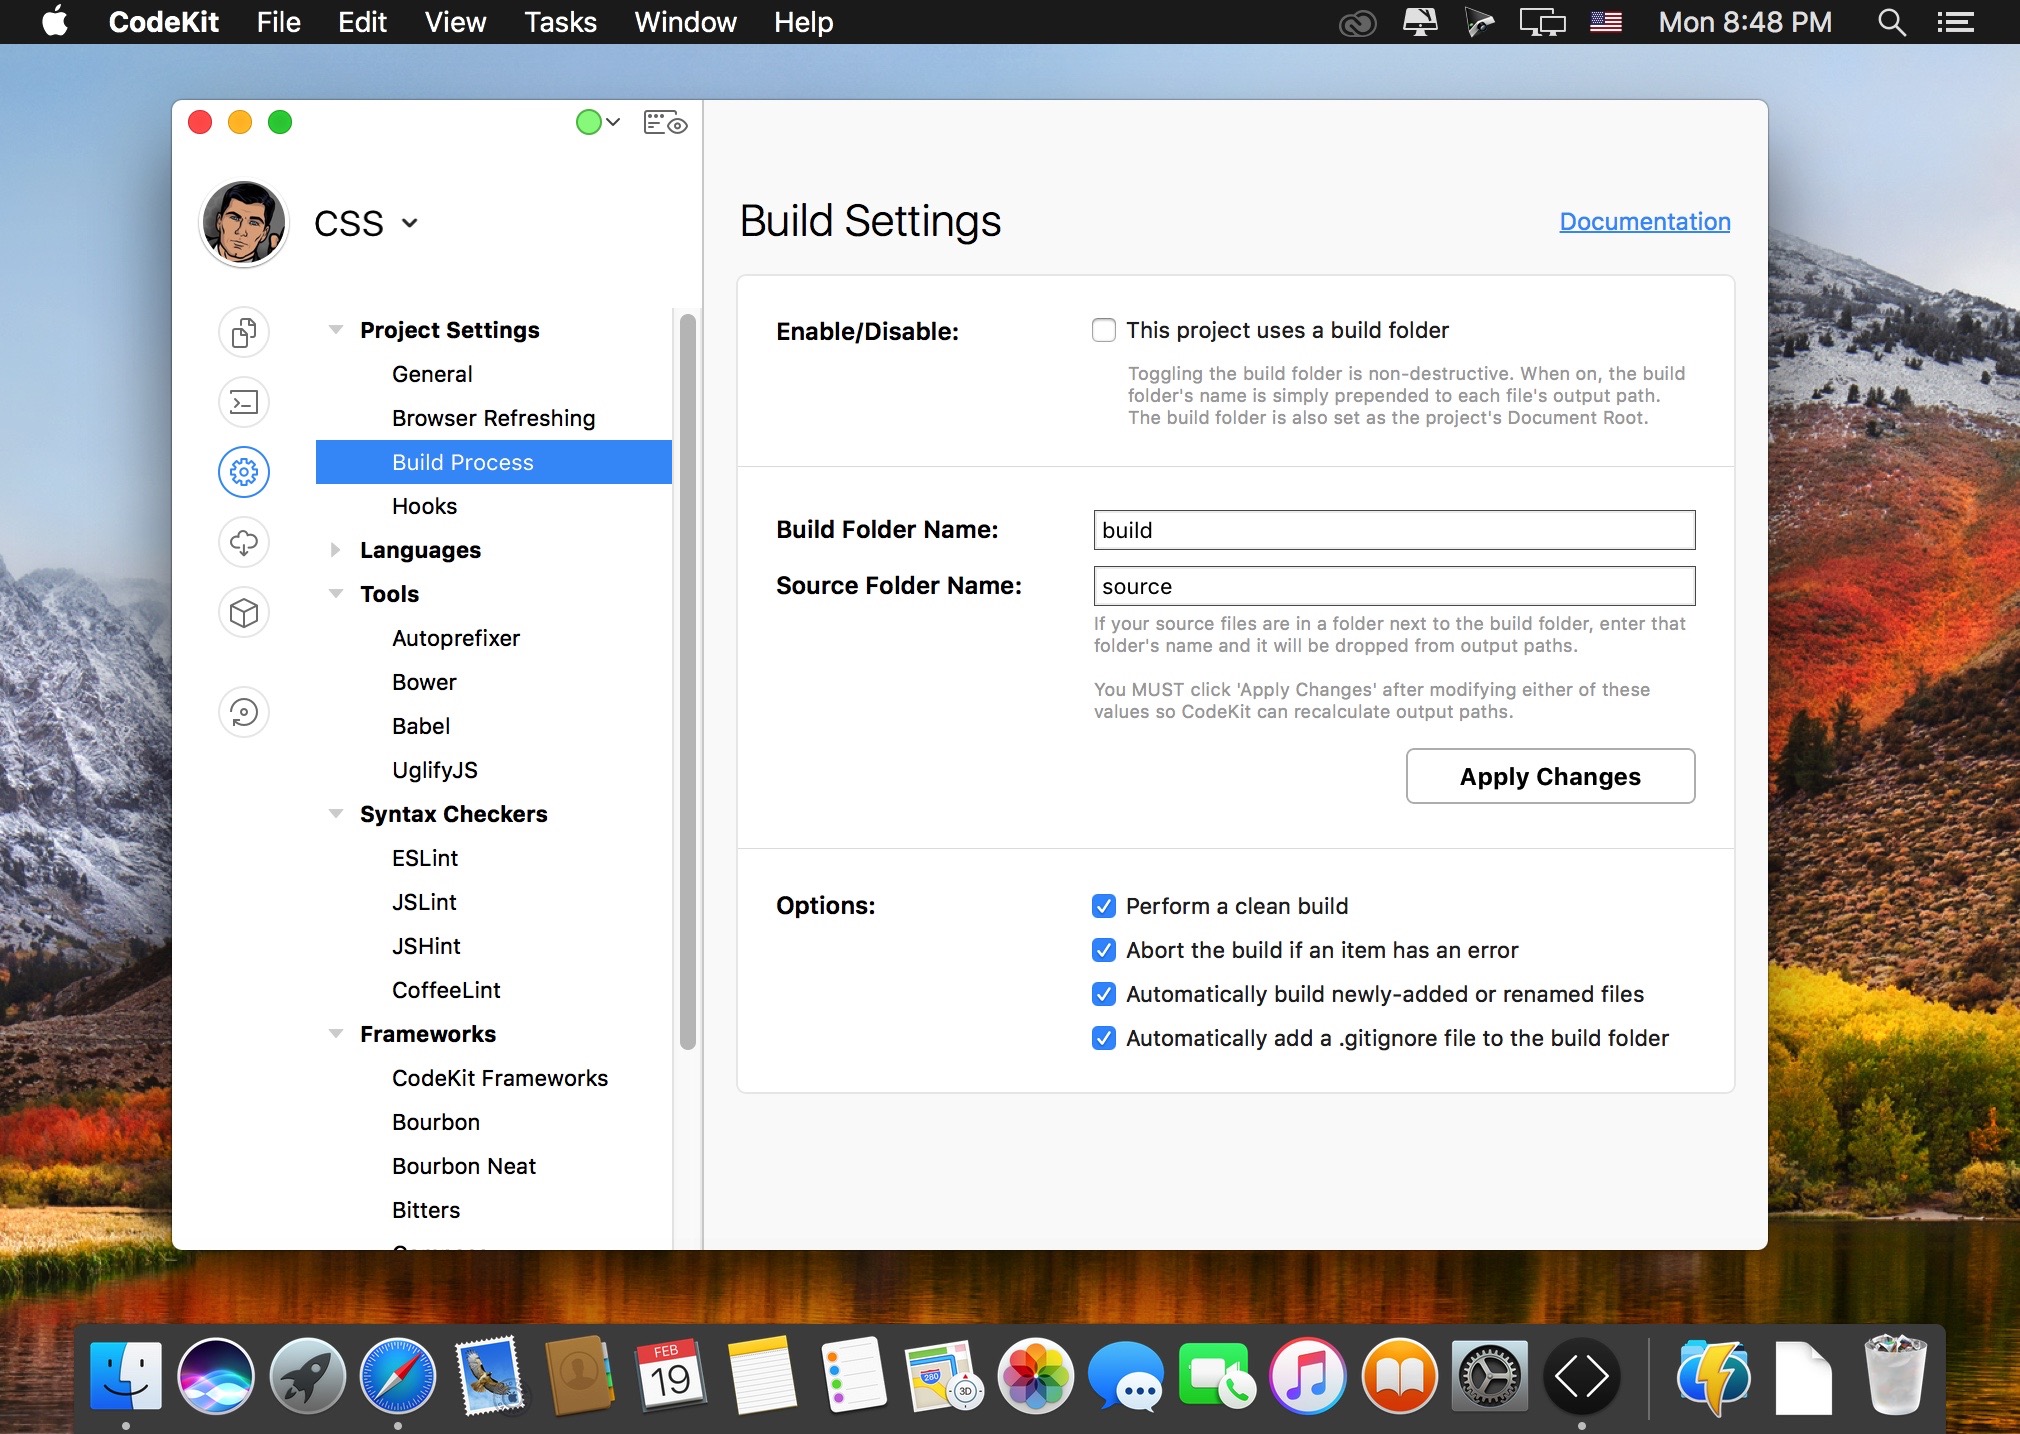The width and height of the screenshot is (2020, 1434).
Task: Open the File menu
Action: [278, 22]
